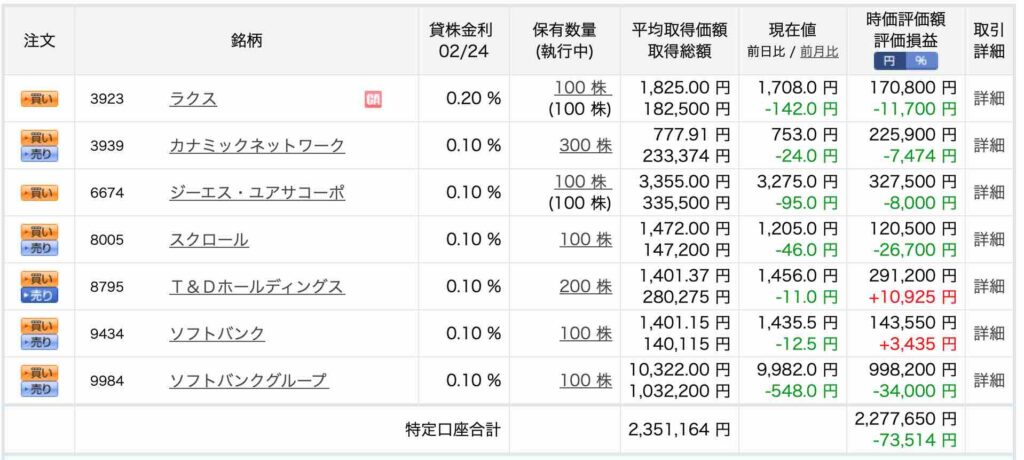1024x460 pixels.
Task: Click the 買い button for スクロール
Action: tap(40, 232)
